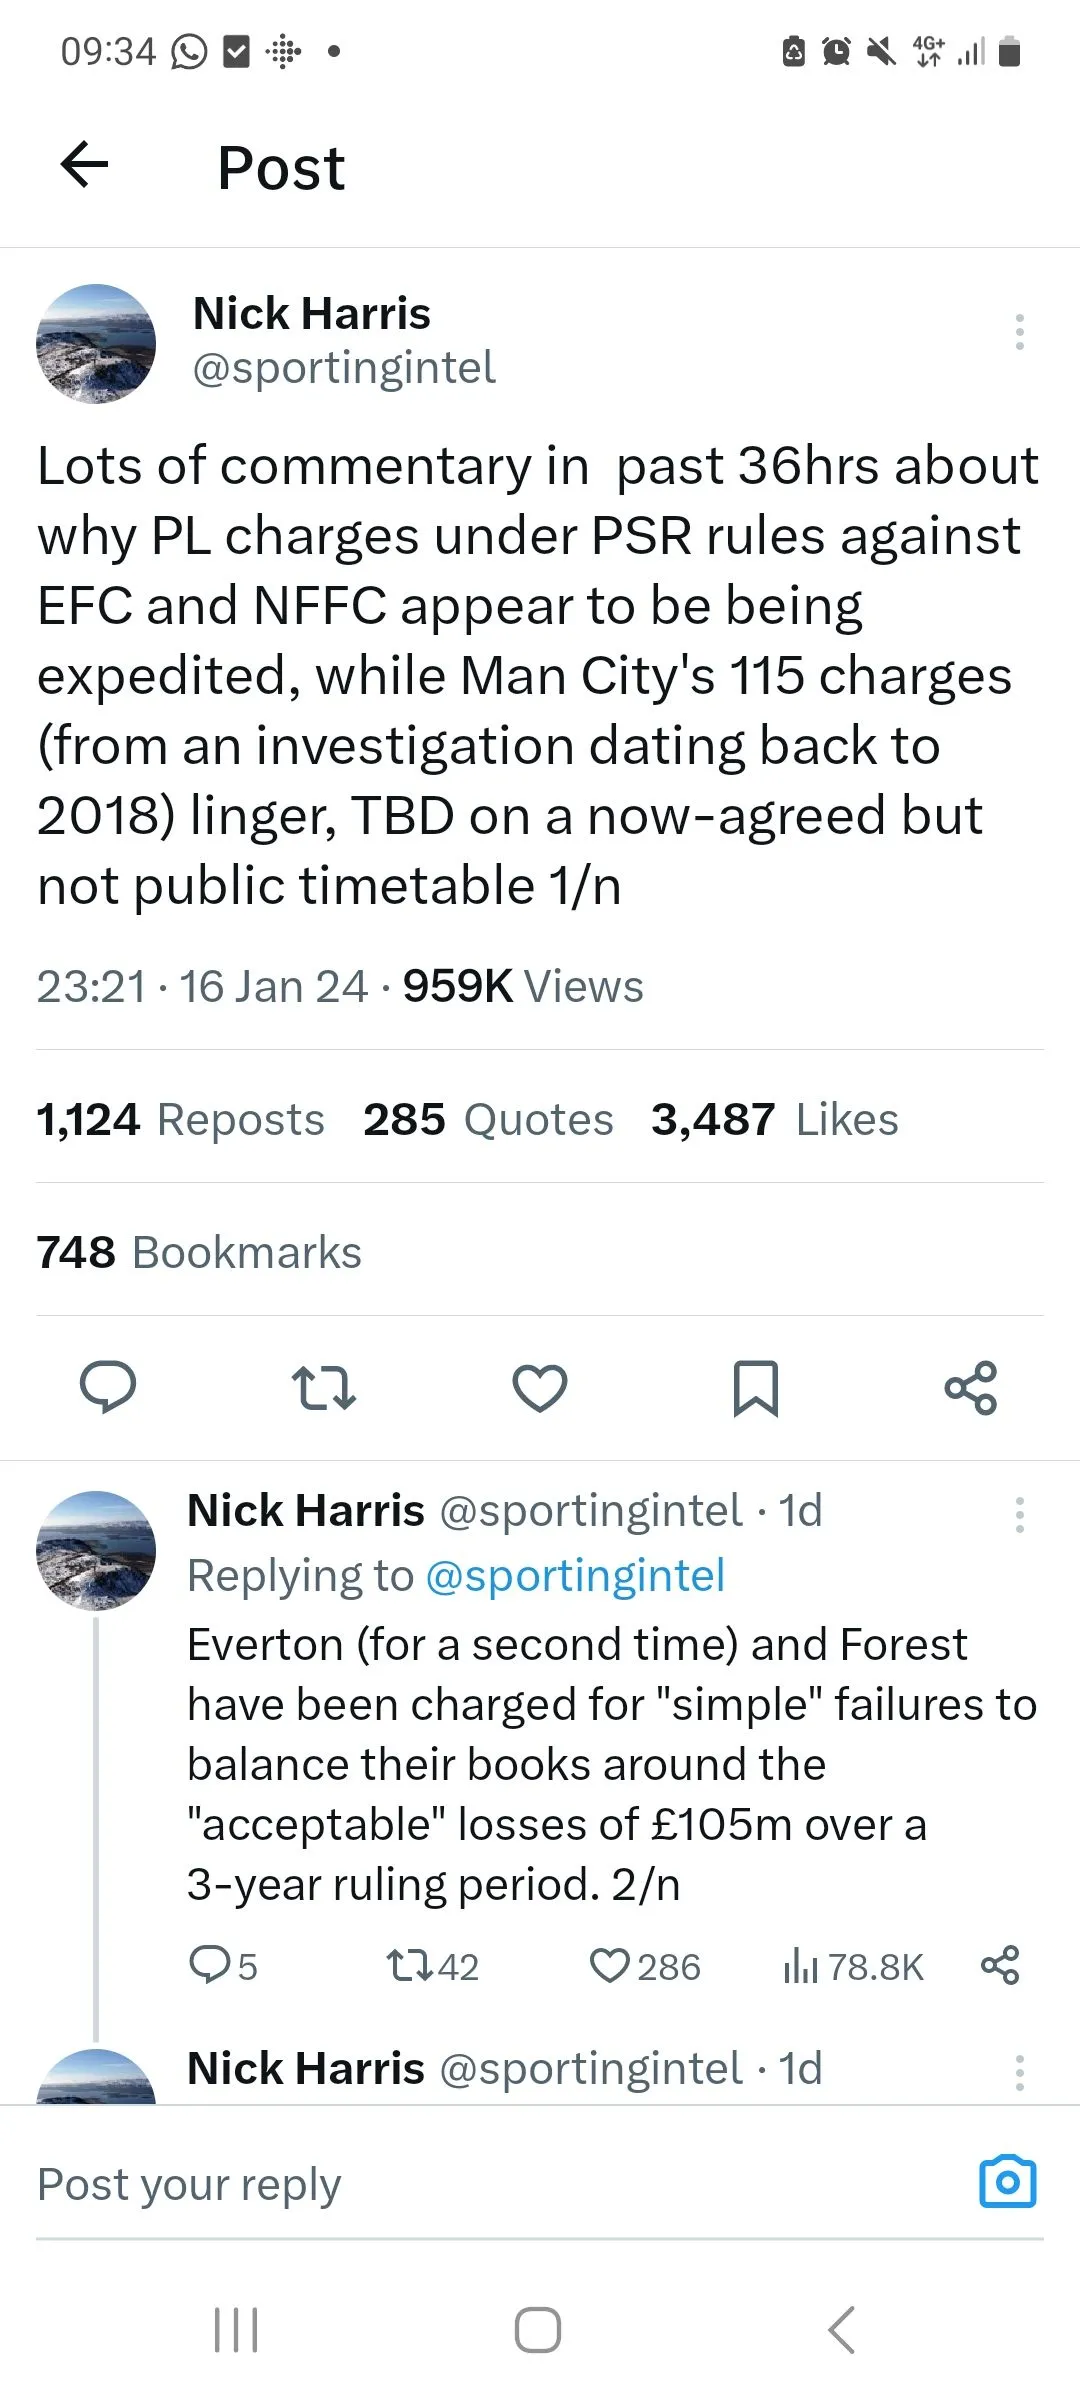Open Nick Harris's profile picture on the main post

(96, 344)
